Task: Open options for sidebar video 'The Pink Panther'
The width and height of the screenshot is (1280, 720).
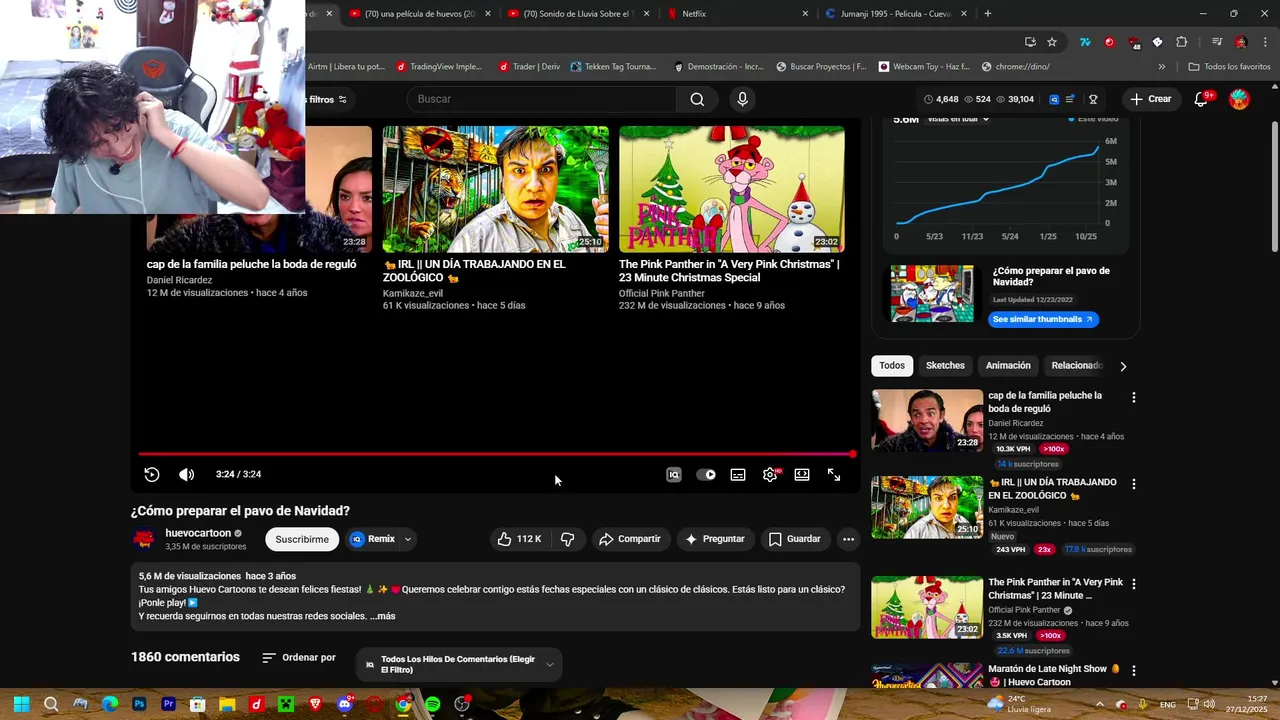Action: (1133, 584)
